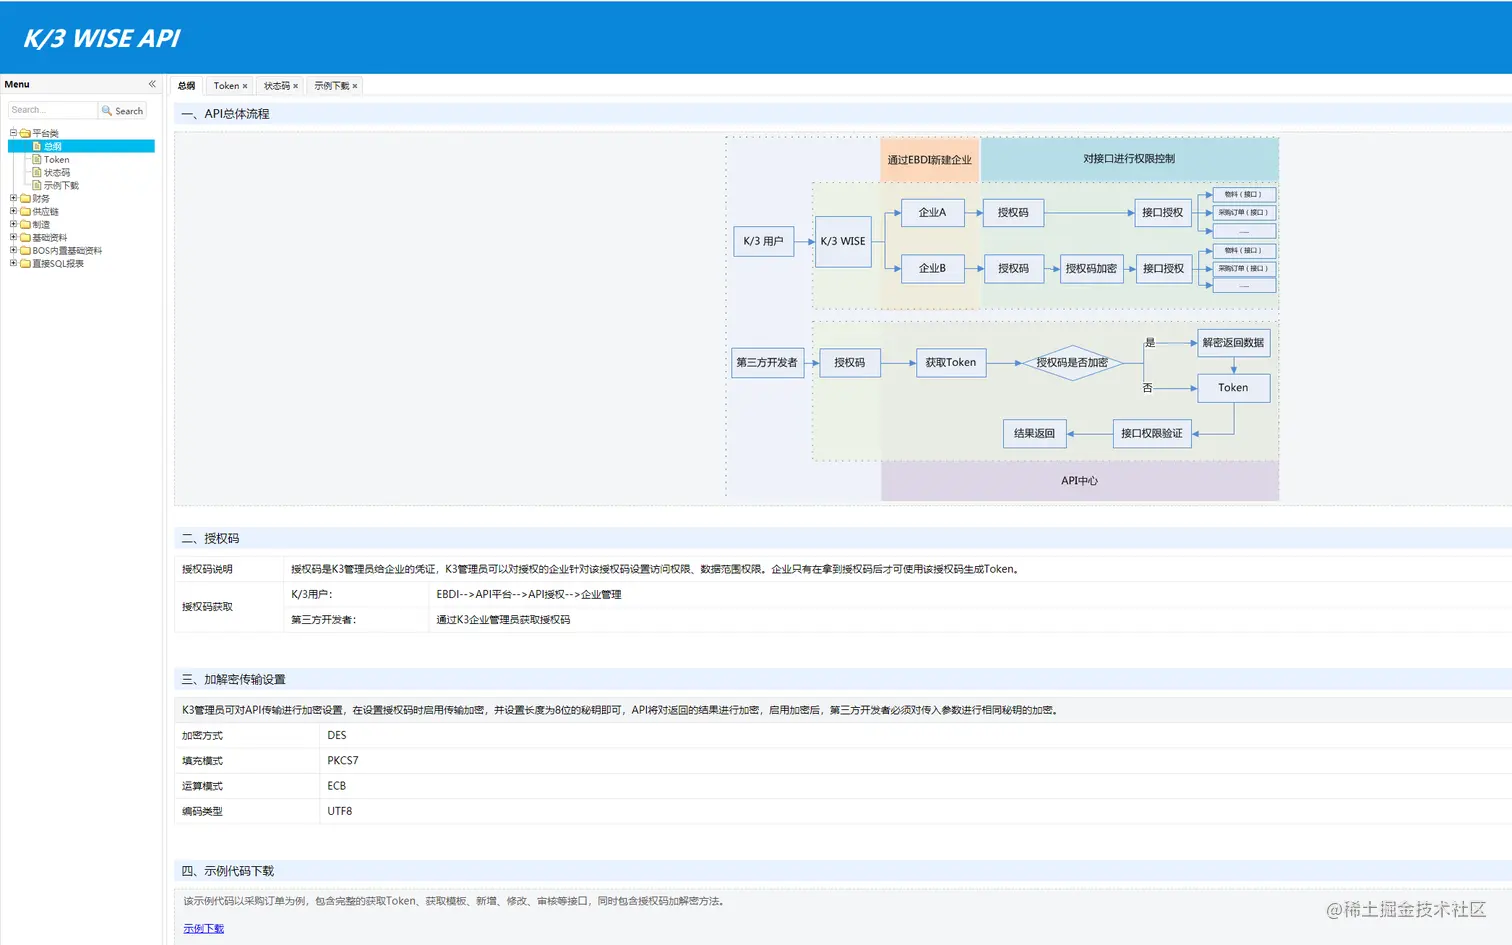This screenshot has width=1512, height=945.
Task: Click the 授权码加密 box in diagram
Action: [1091, 268]
